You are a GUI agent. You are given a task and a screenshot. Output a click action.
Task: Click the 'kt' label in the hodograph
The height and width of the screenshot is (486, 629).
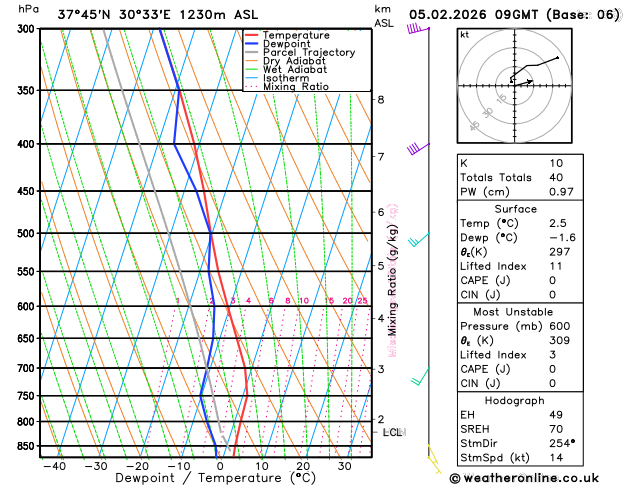[464, 34]
